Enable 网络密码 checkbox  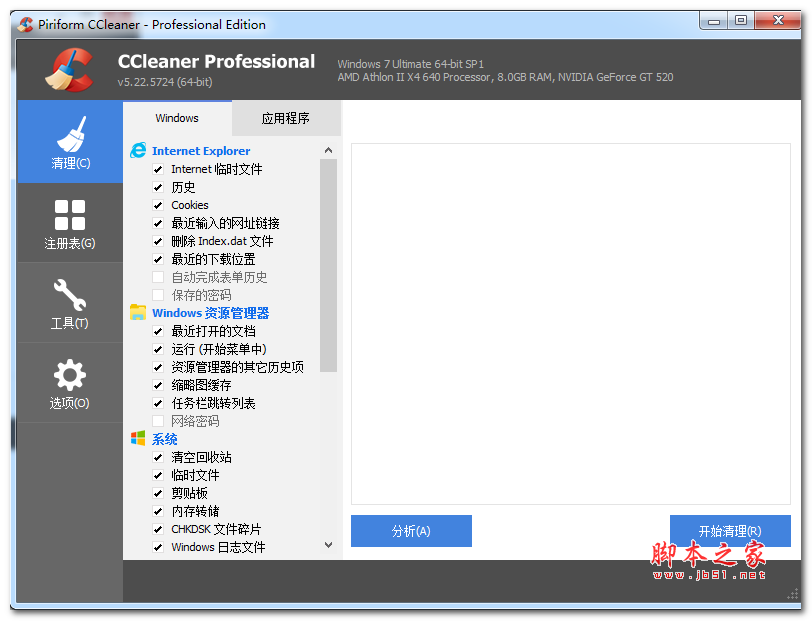pyautogui.click(x=158, y=421)
